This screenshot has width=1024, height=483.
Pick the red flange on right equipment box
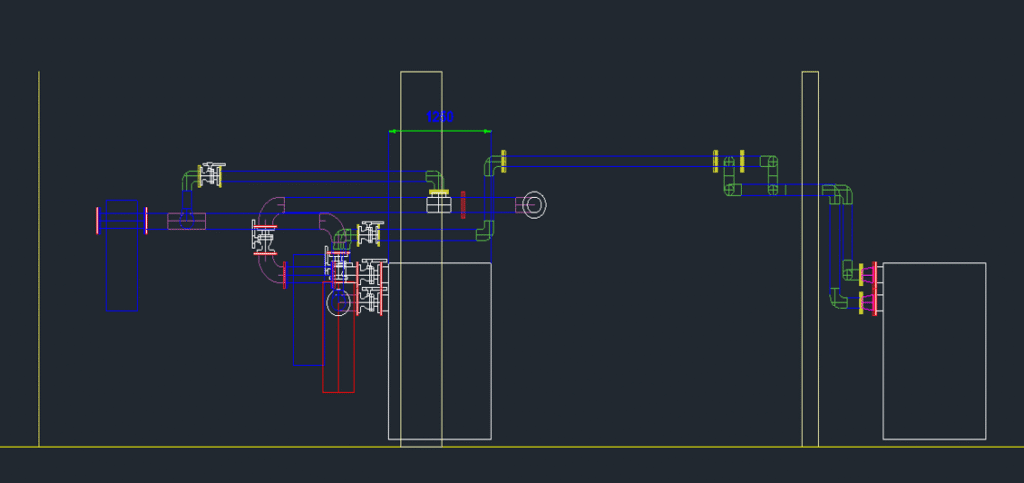pyautogui.click(x=876, y=288)
